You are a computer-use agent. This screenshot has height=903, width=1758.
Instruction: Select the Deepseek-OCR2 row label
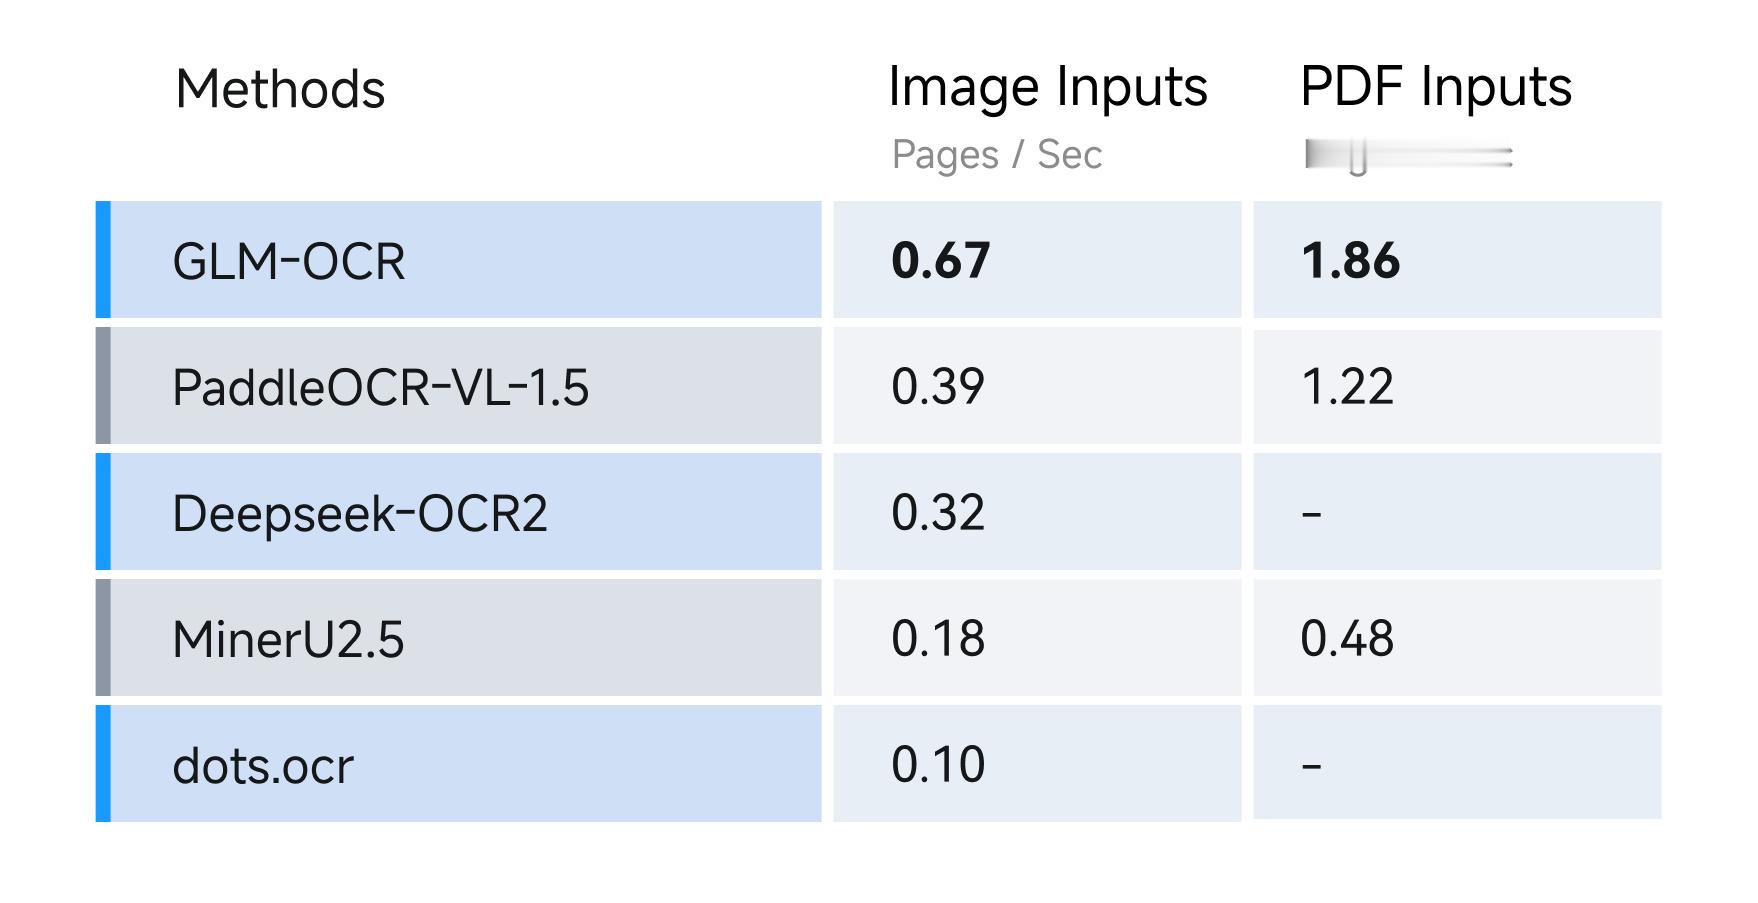pos(459,512)
